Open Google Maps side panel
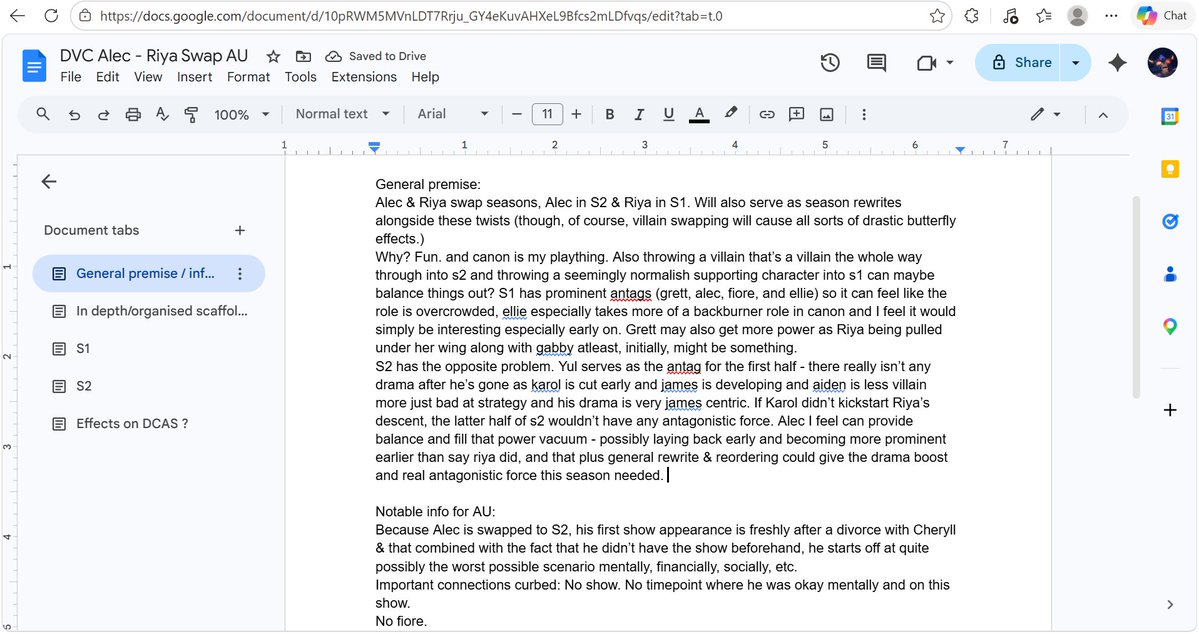The image size is (1199, 634). 1170,327
